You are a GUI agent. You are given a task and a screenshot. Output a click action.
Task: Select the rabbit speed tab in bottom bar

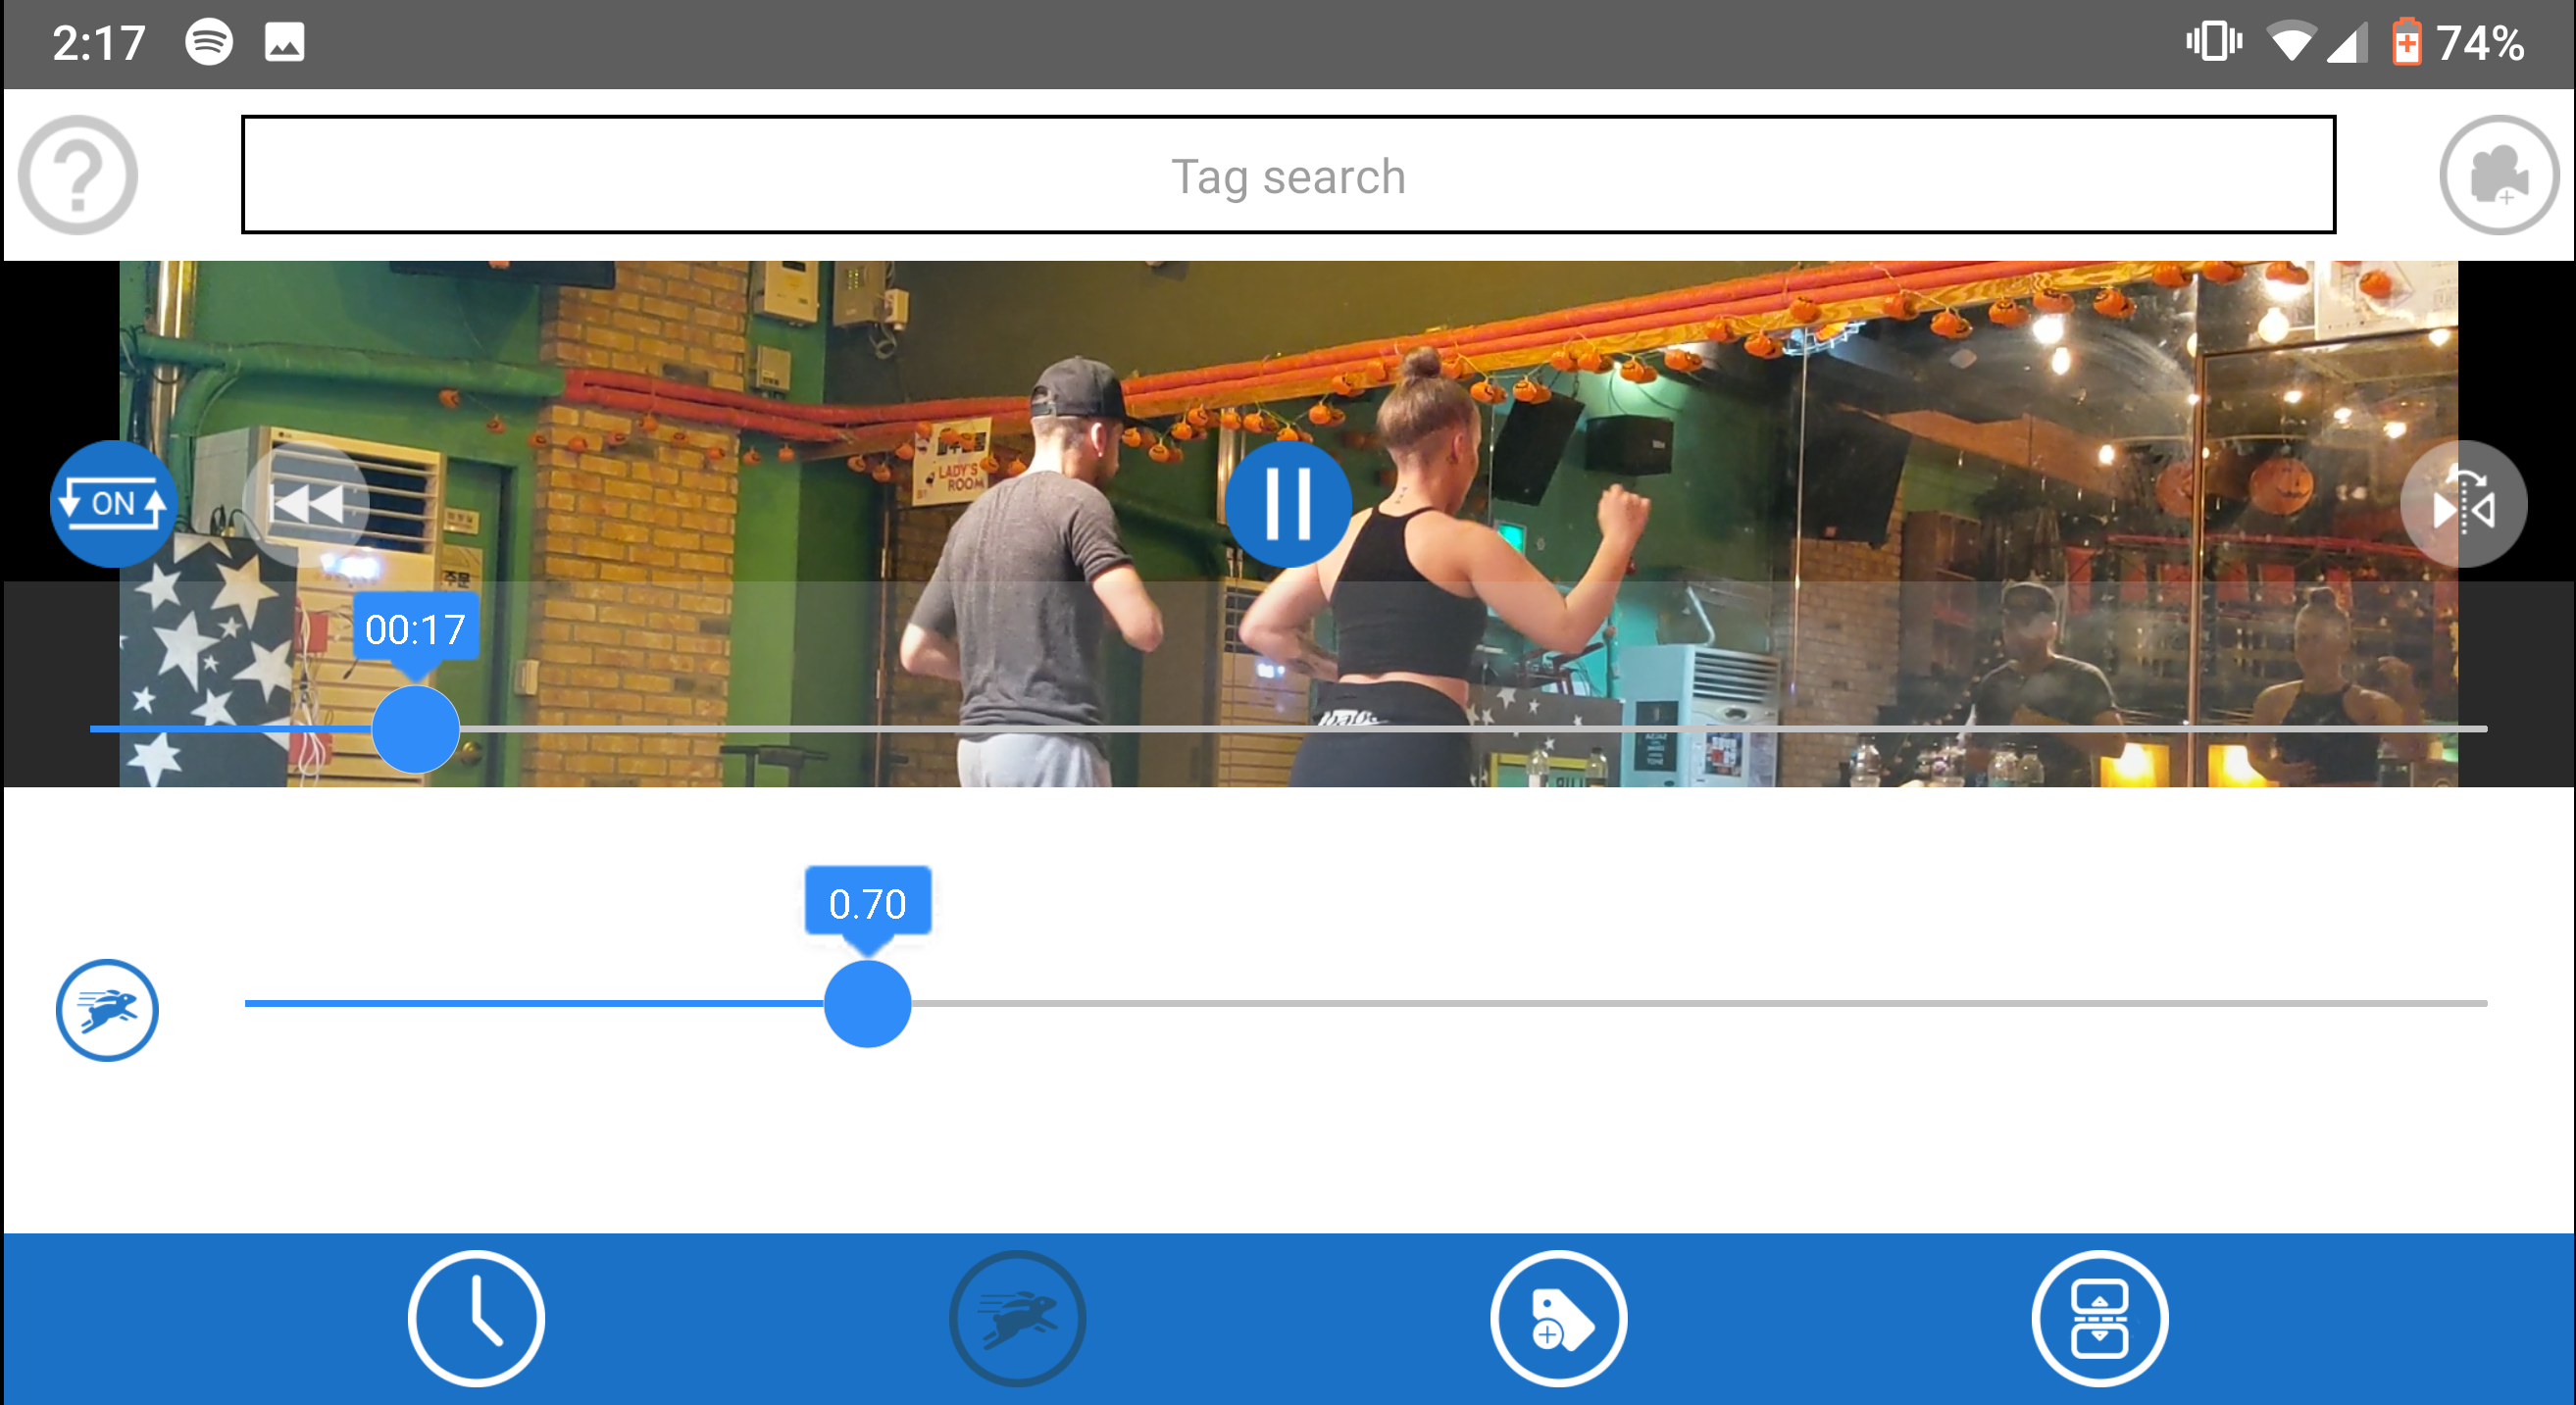click(1017, 1318)
